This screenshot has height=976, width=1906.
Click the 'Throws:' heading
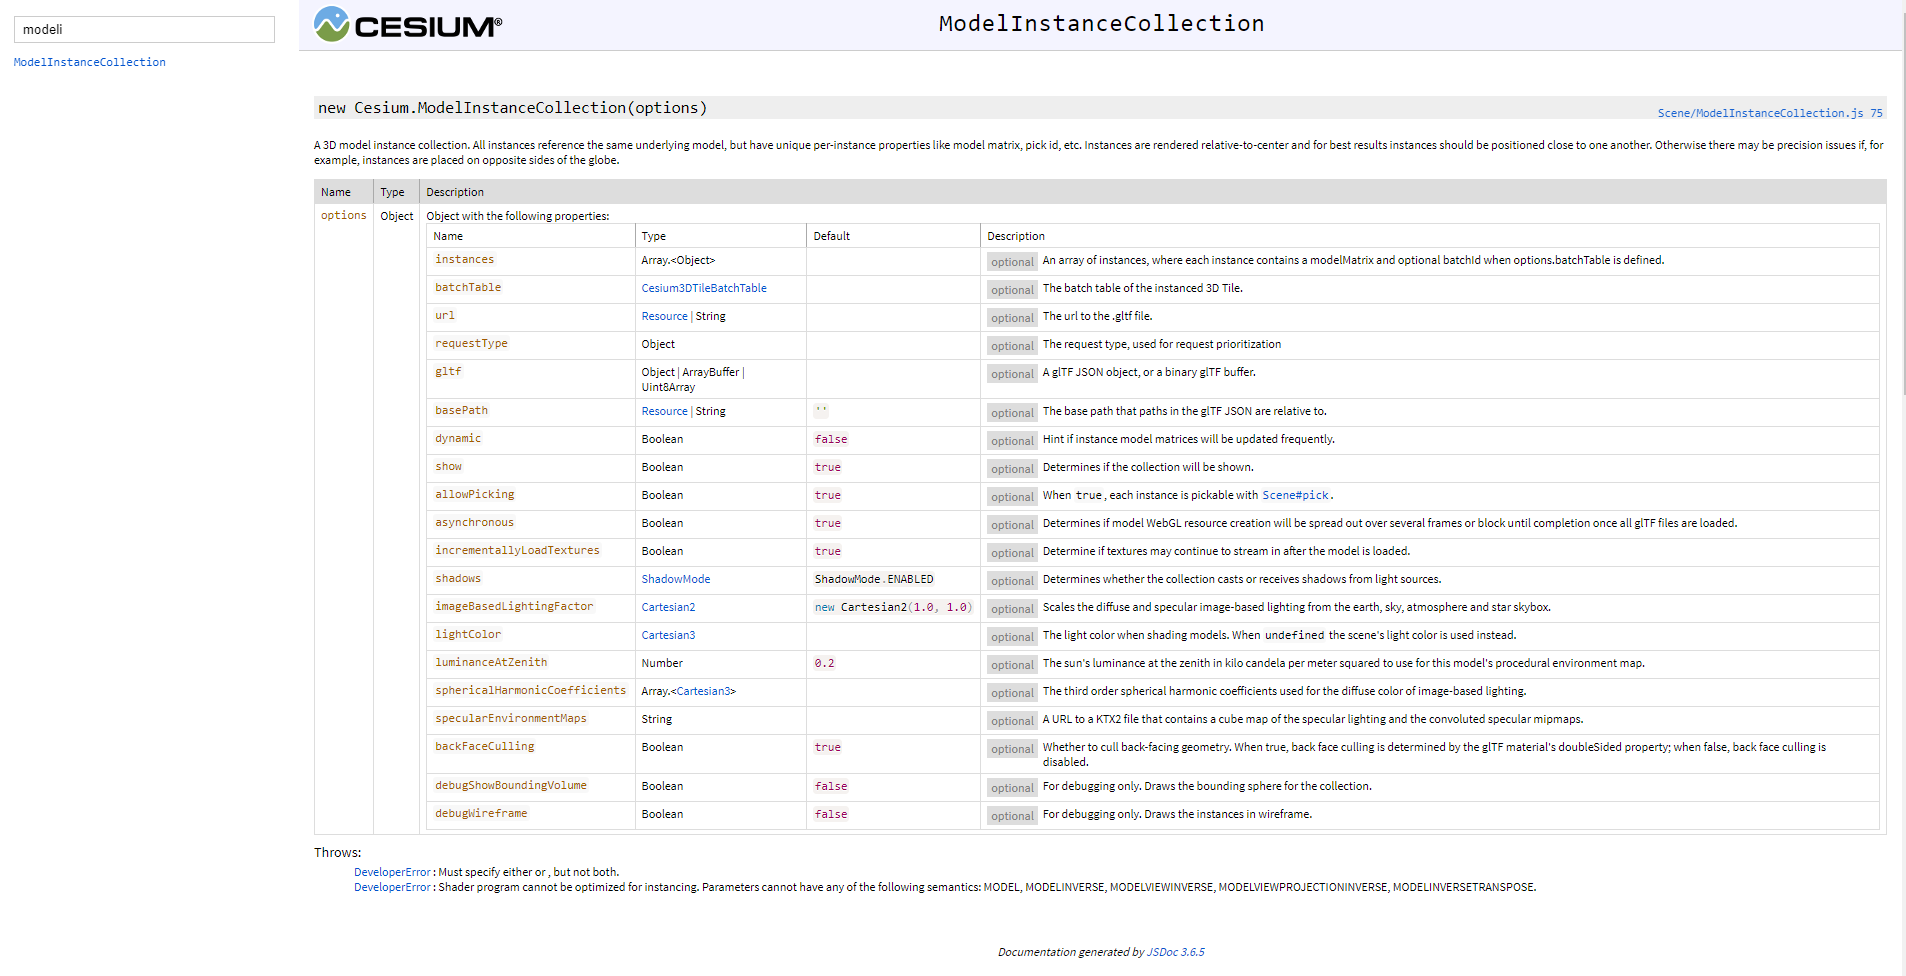coord(338,853)
